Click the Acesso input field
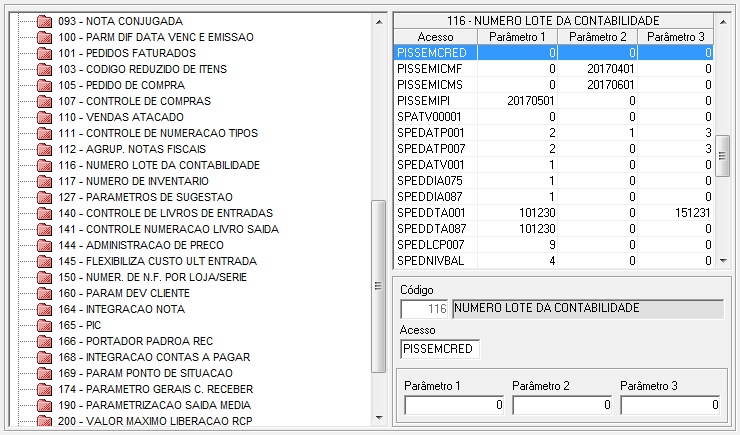This screenshot has width=740, height=435. point(440,349)
